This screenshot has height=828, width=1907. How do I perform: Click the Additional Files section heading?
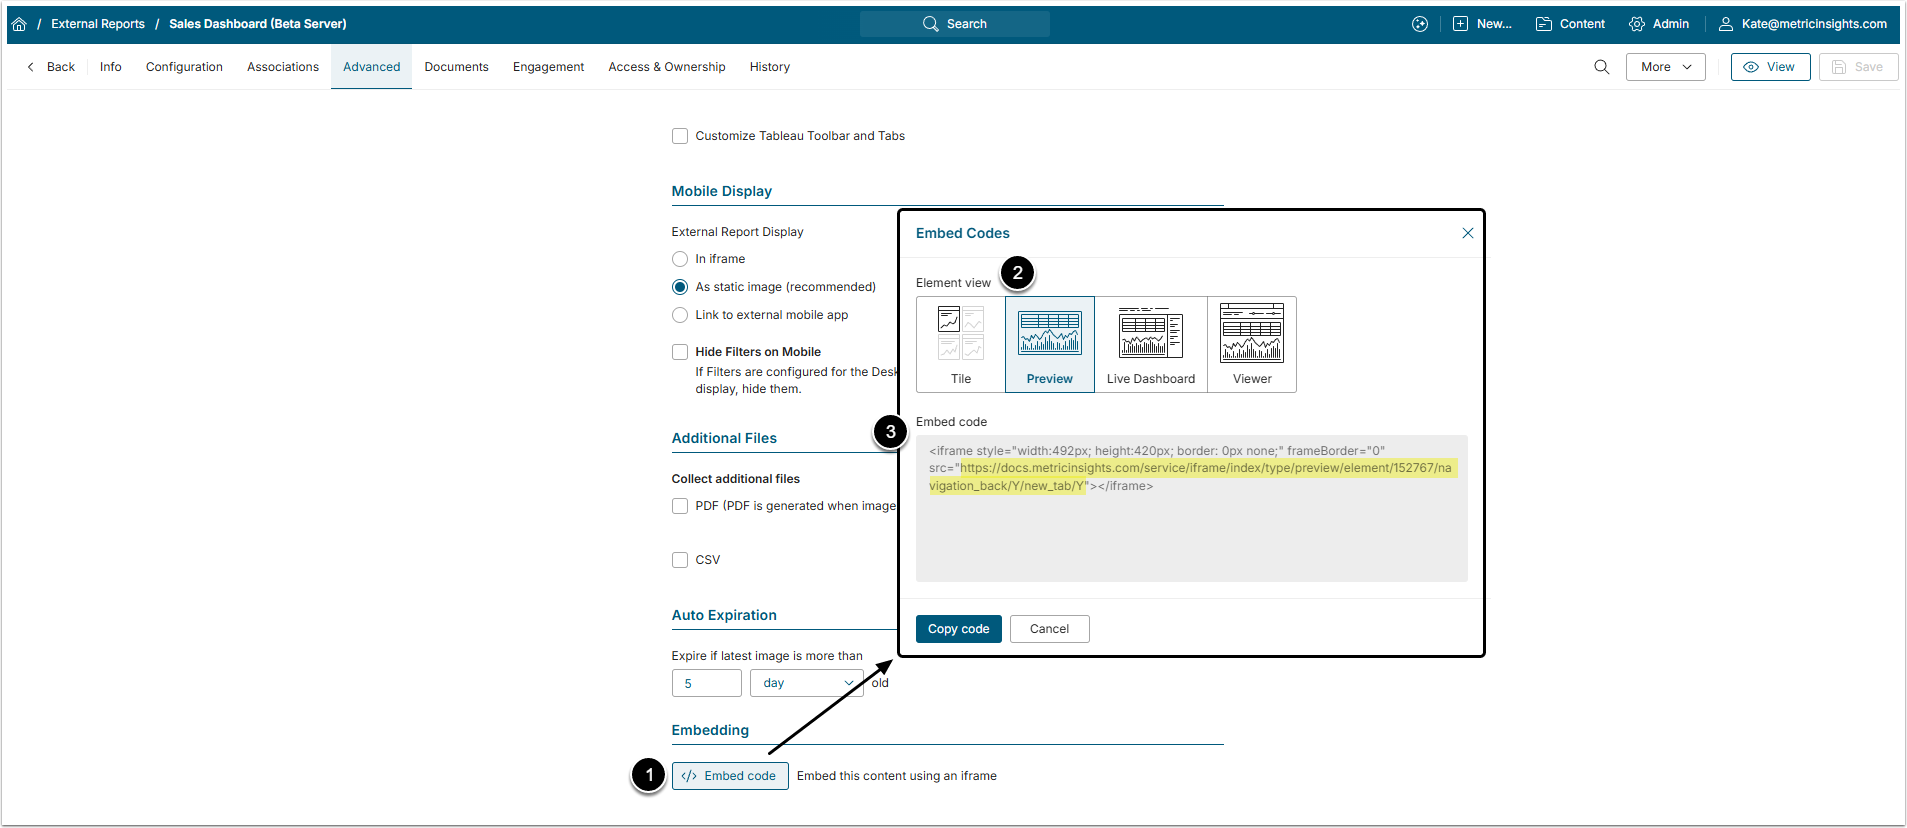(x=724, y=438)
